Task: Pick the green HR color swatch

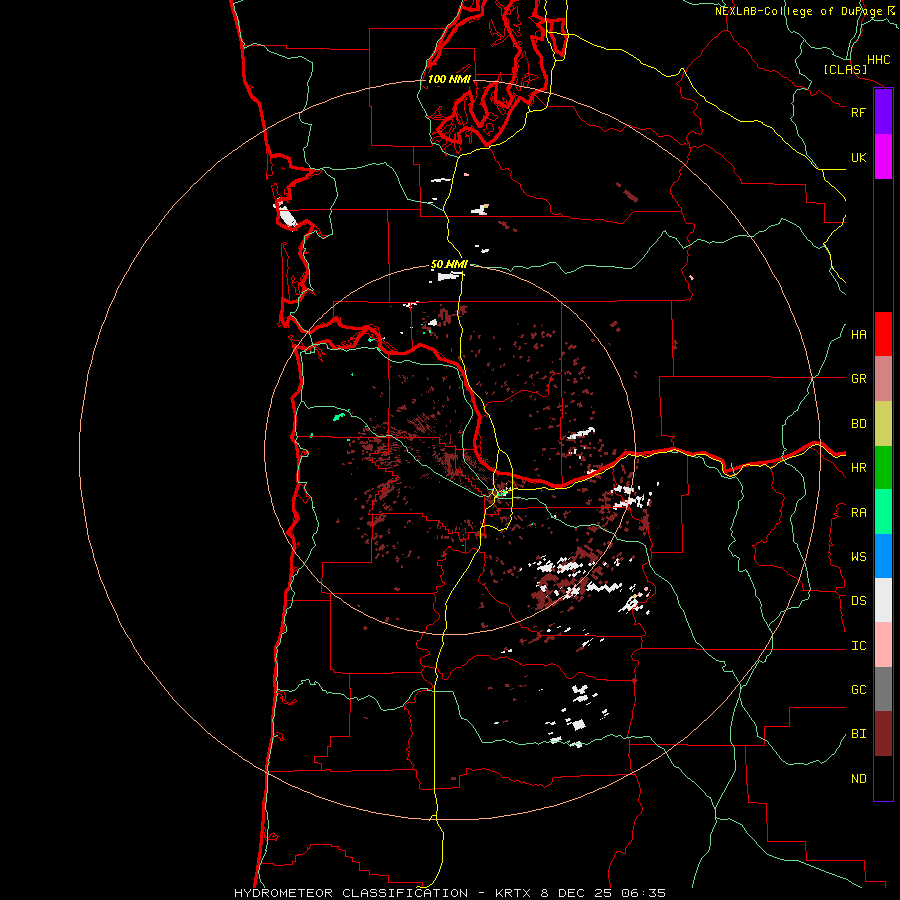Action: 883,468
